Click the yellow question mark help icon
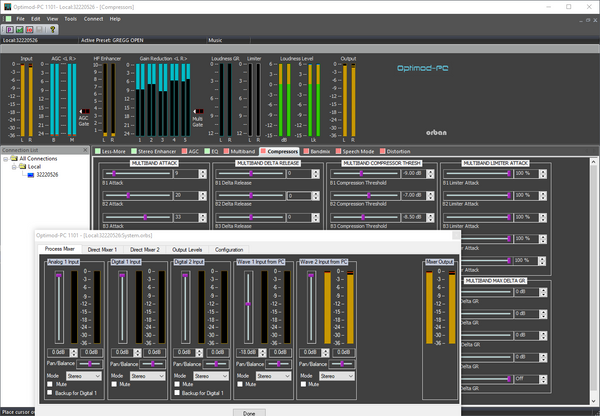The height and width of the screenshot is (416, 600). click(52, 29)
